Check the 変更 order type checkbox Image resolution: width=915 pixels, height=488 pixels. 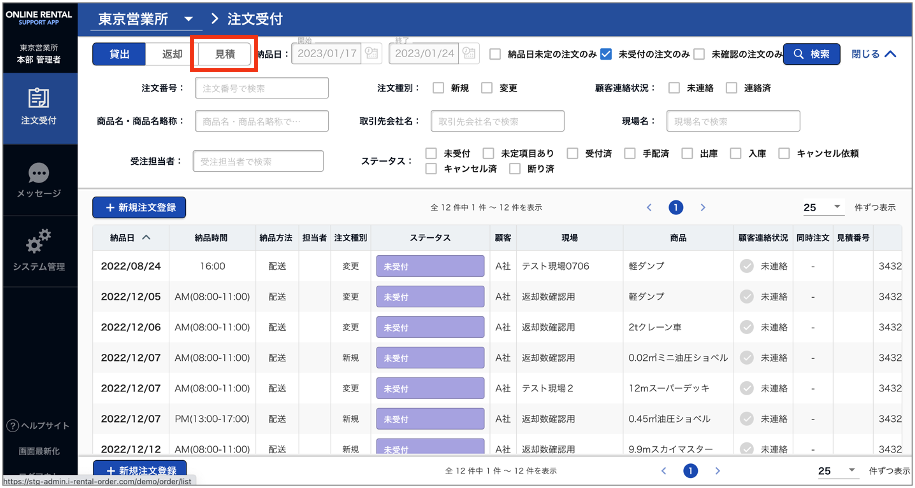tap(487, 88)
